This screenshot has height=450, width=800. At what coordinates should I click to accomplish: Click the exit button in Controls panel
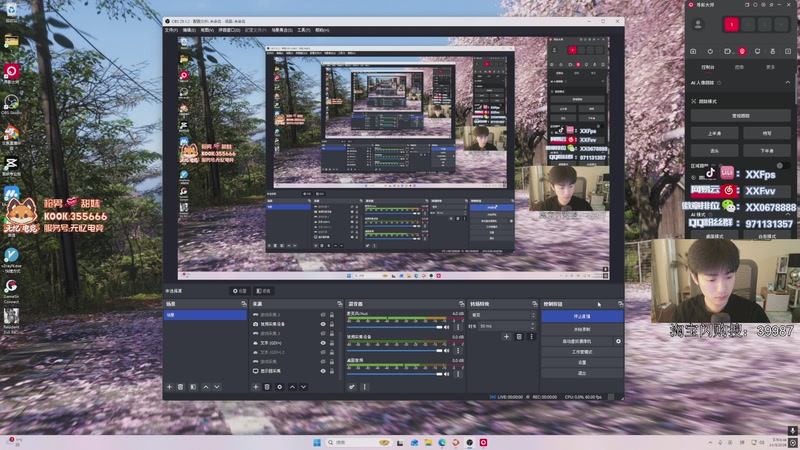point(582,373)
